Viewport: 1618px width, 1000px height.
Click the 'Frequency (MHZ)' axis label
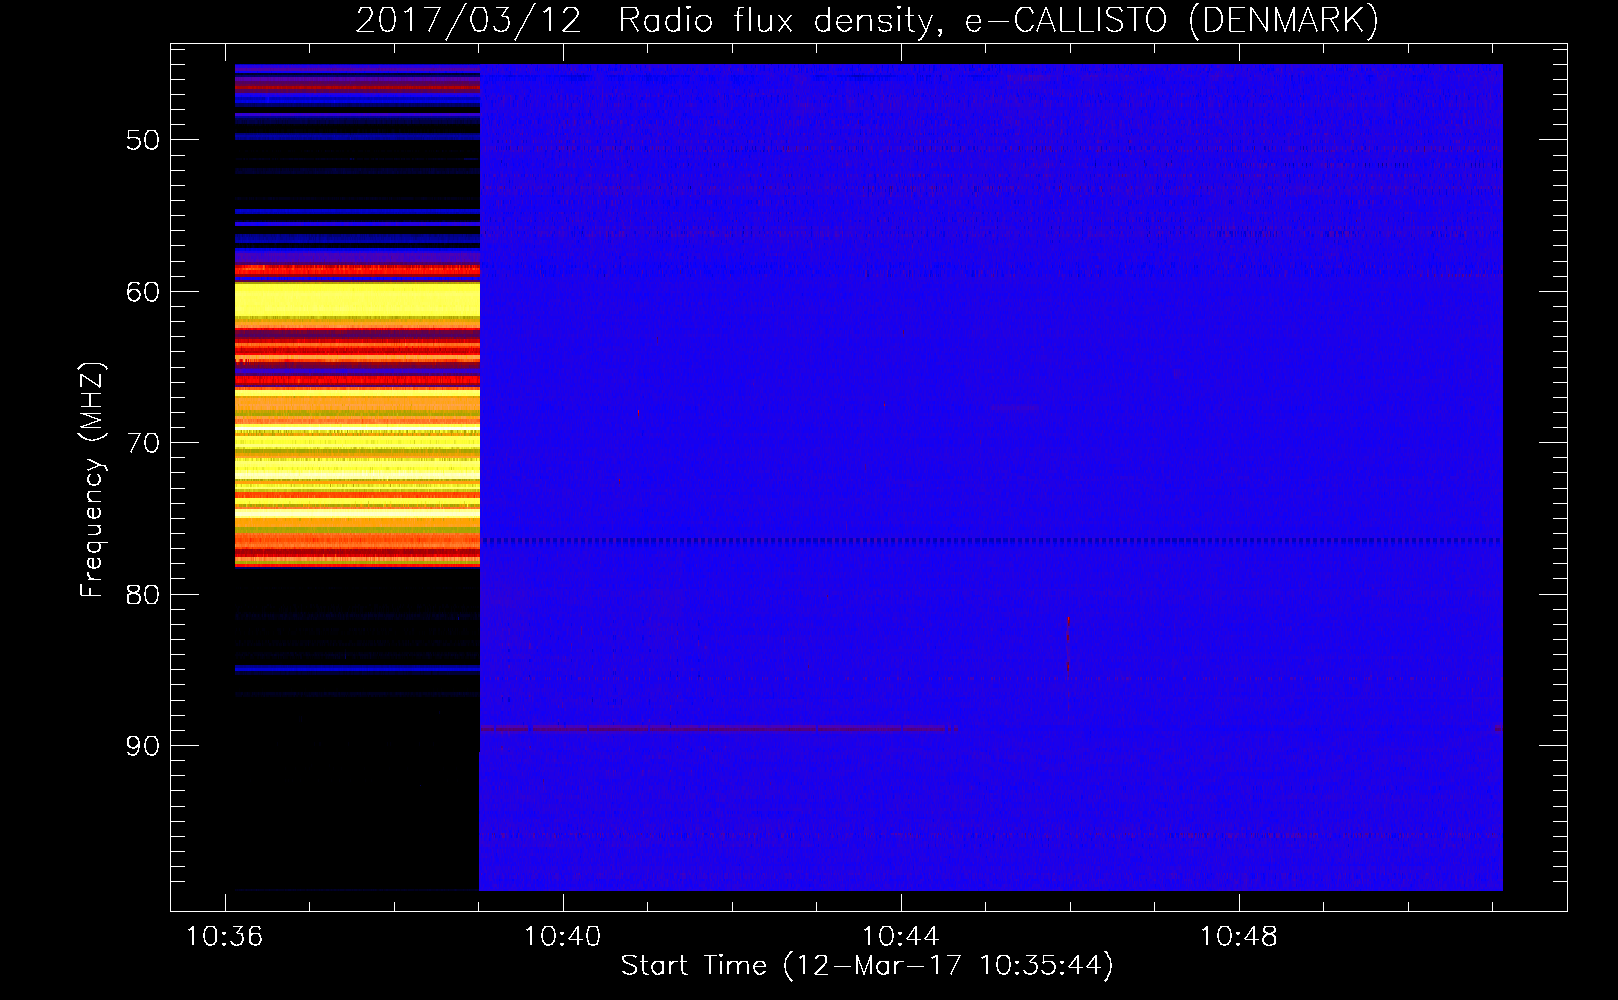[x=91, y=480]
